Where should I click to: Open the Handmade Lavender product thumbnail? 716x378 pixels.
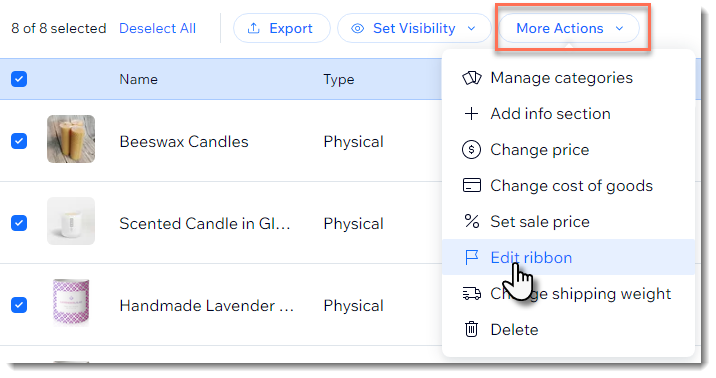coord(71,302)
